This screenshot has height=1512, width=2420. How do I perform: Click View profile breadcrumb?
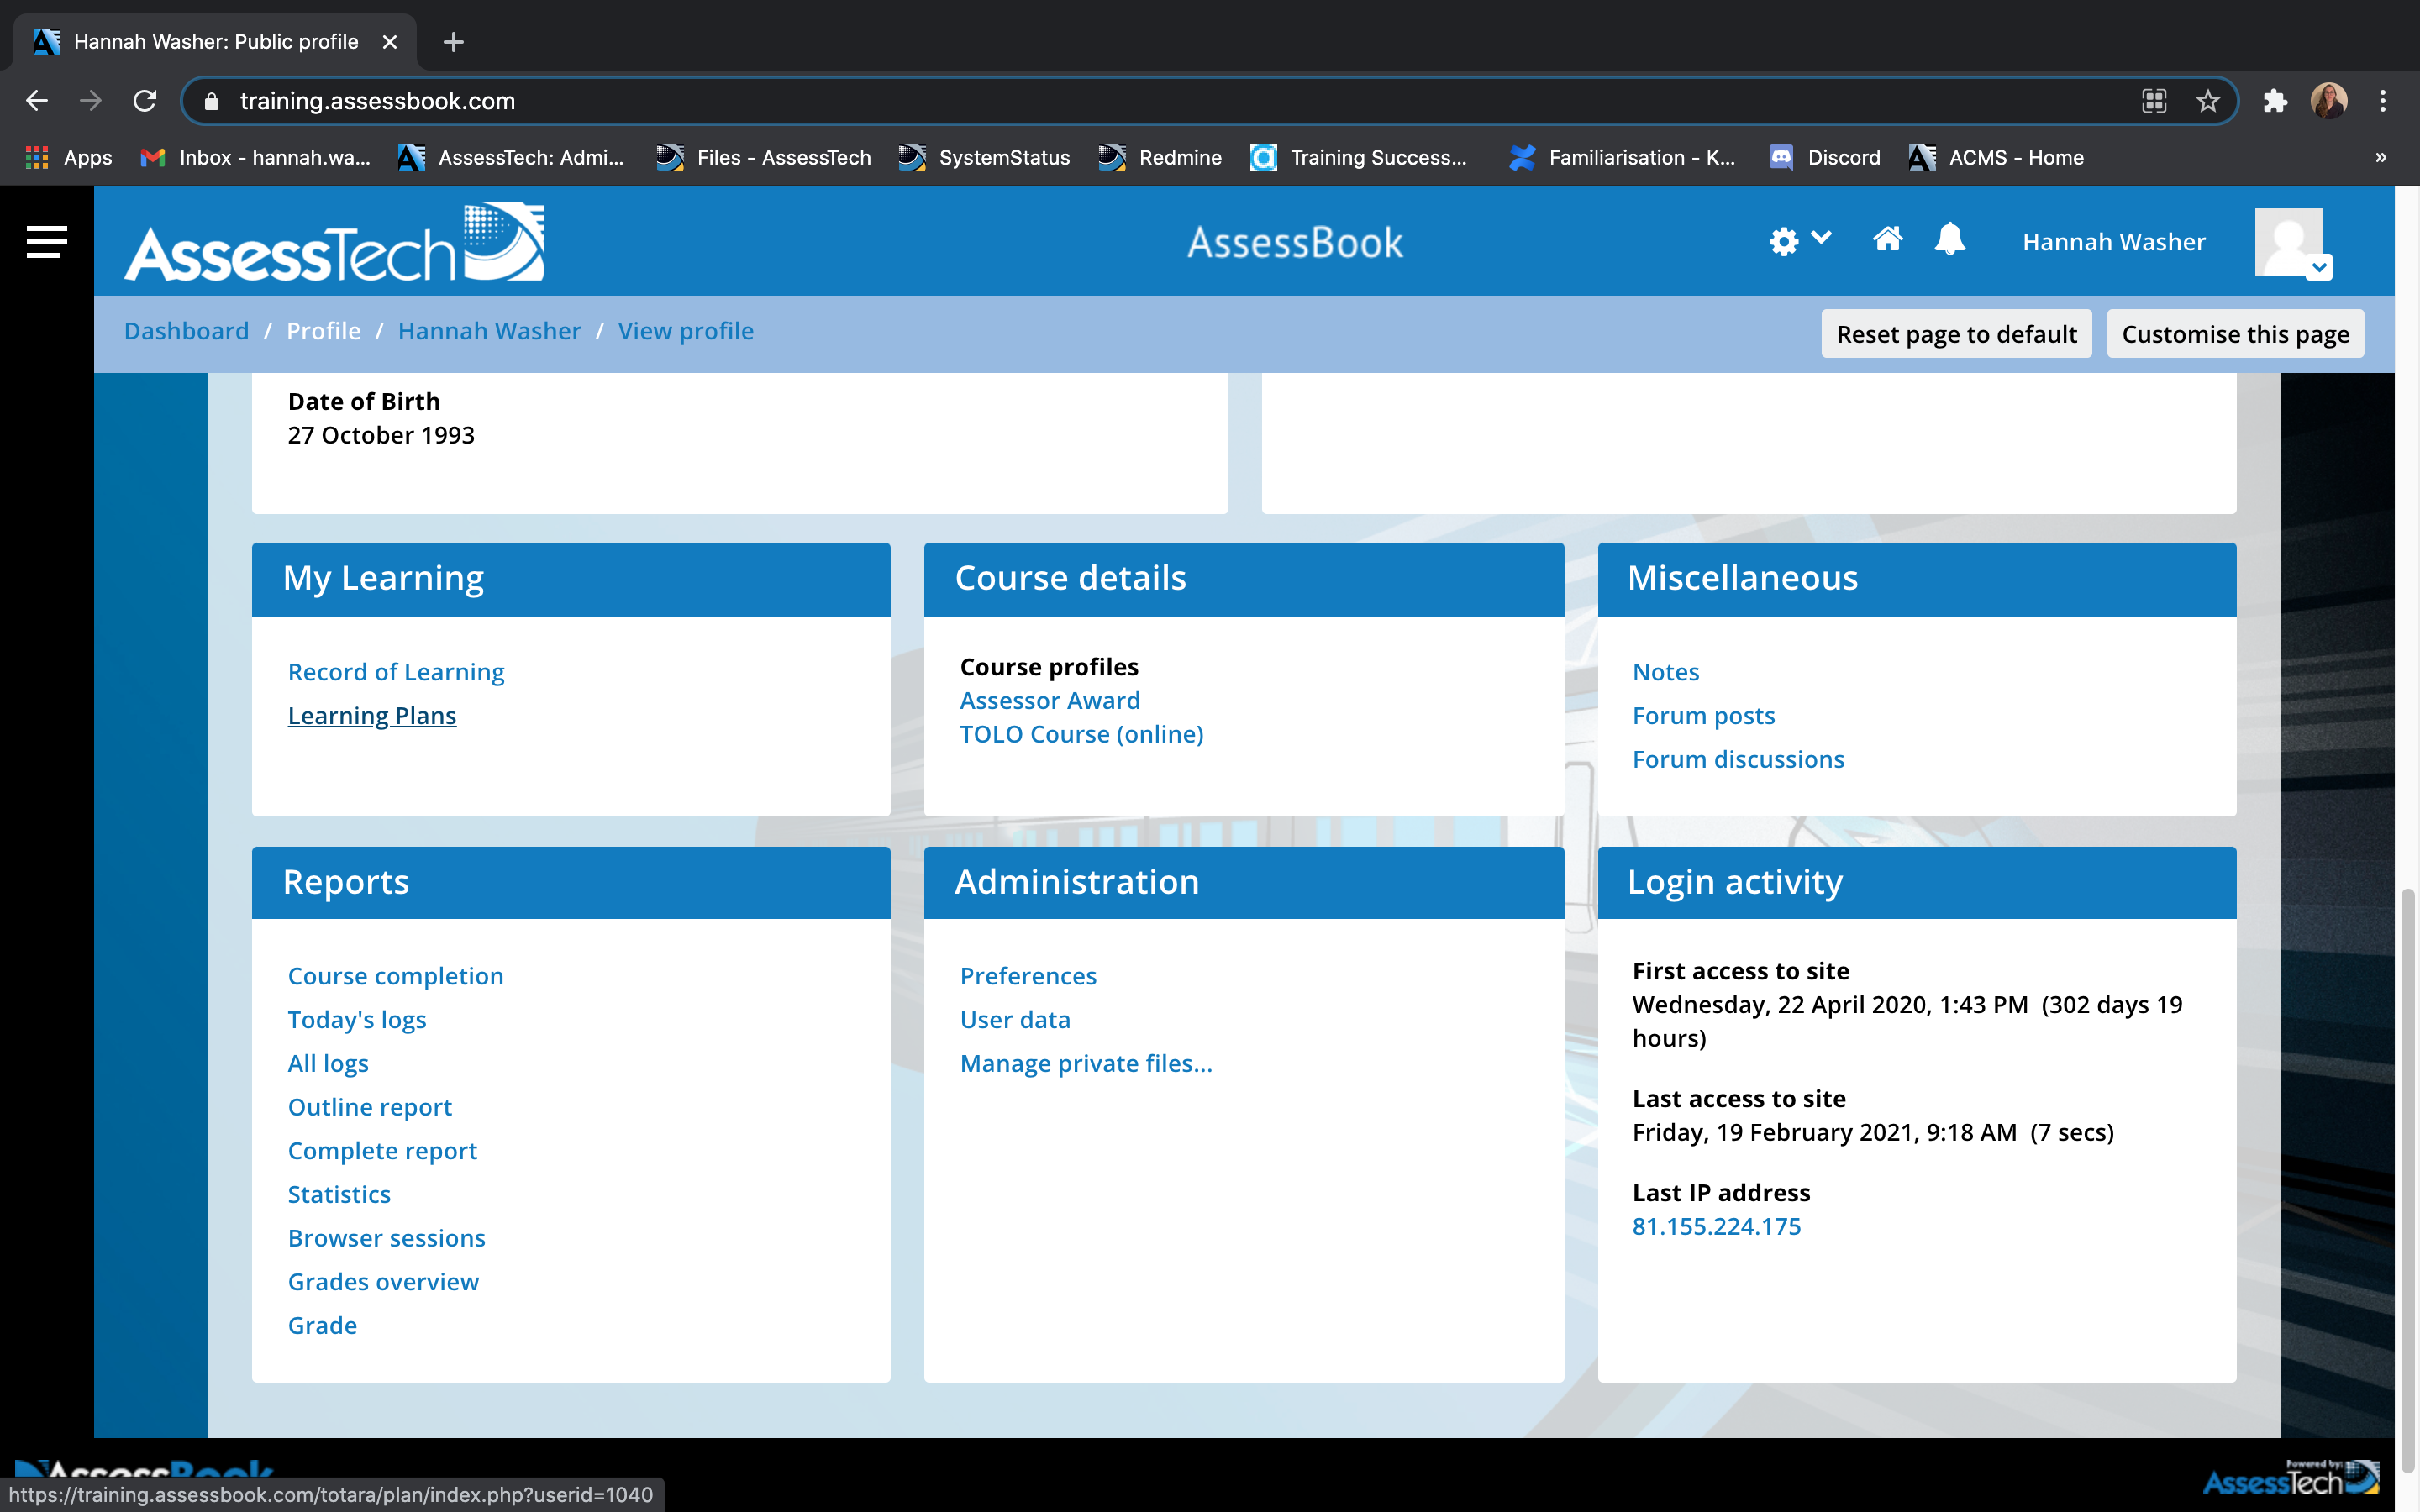[685, 331]
